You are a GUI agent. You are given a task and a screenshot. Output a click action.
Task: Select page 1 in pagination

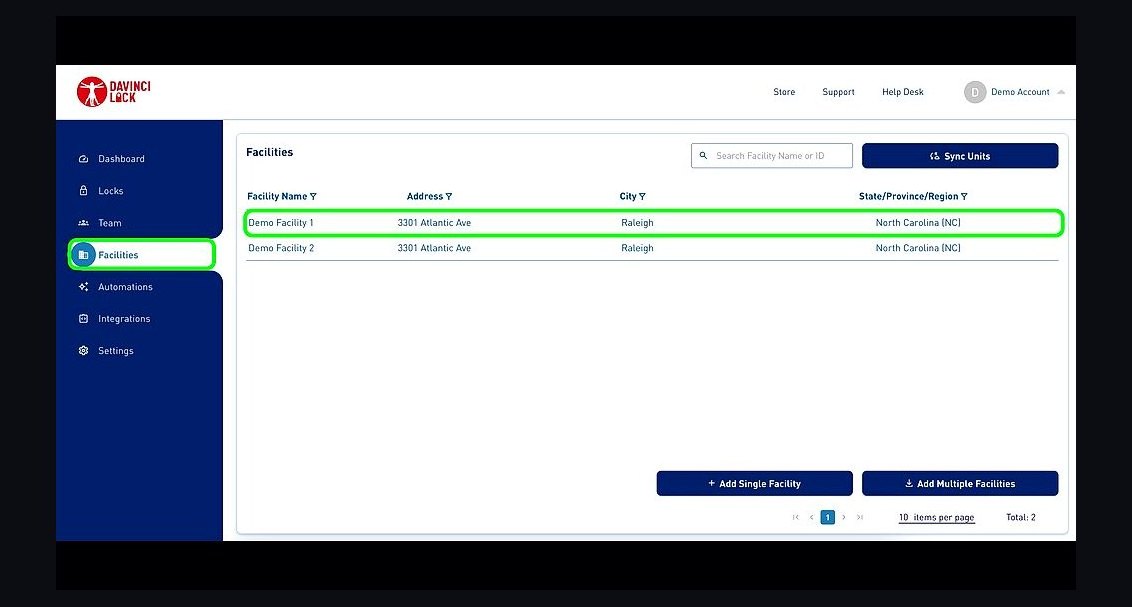pyautogui.click(x=827, y=518)
